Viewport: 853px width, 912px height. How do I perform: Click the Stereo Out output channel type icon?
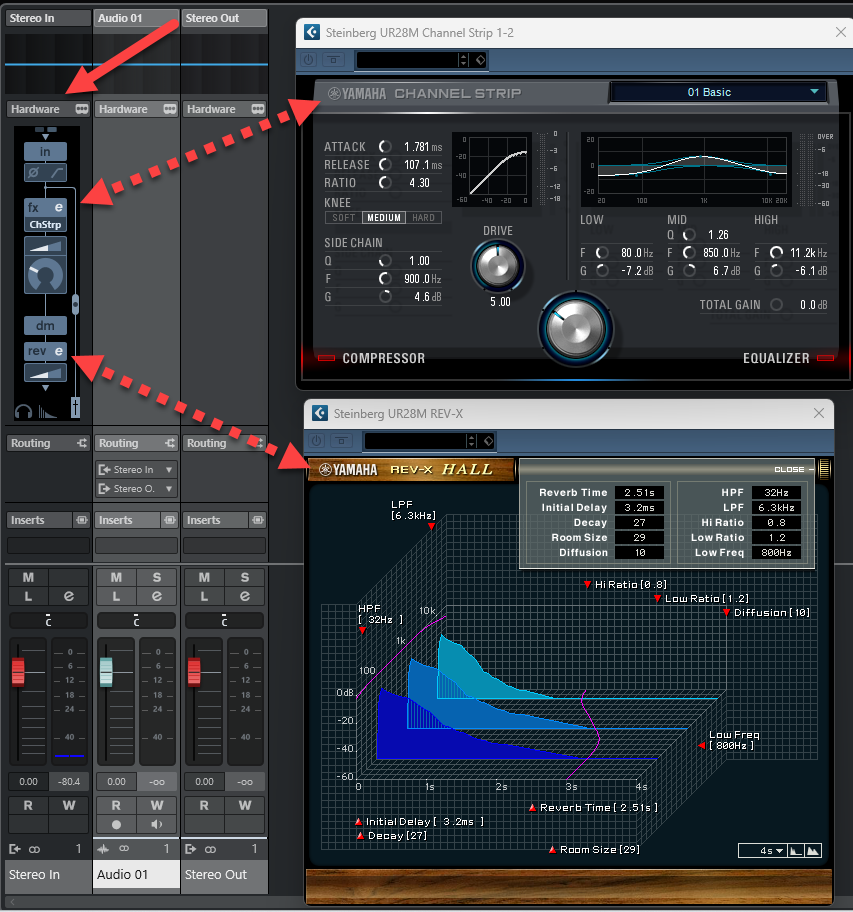[190, 849]
